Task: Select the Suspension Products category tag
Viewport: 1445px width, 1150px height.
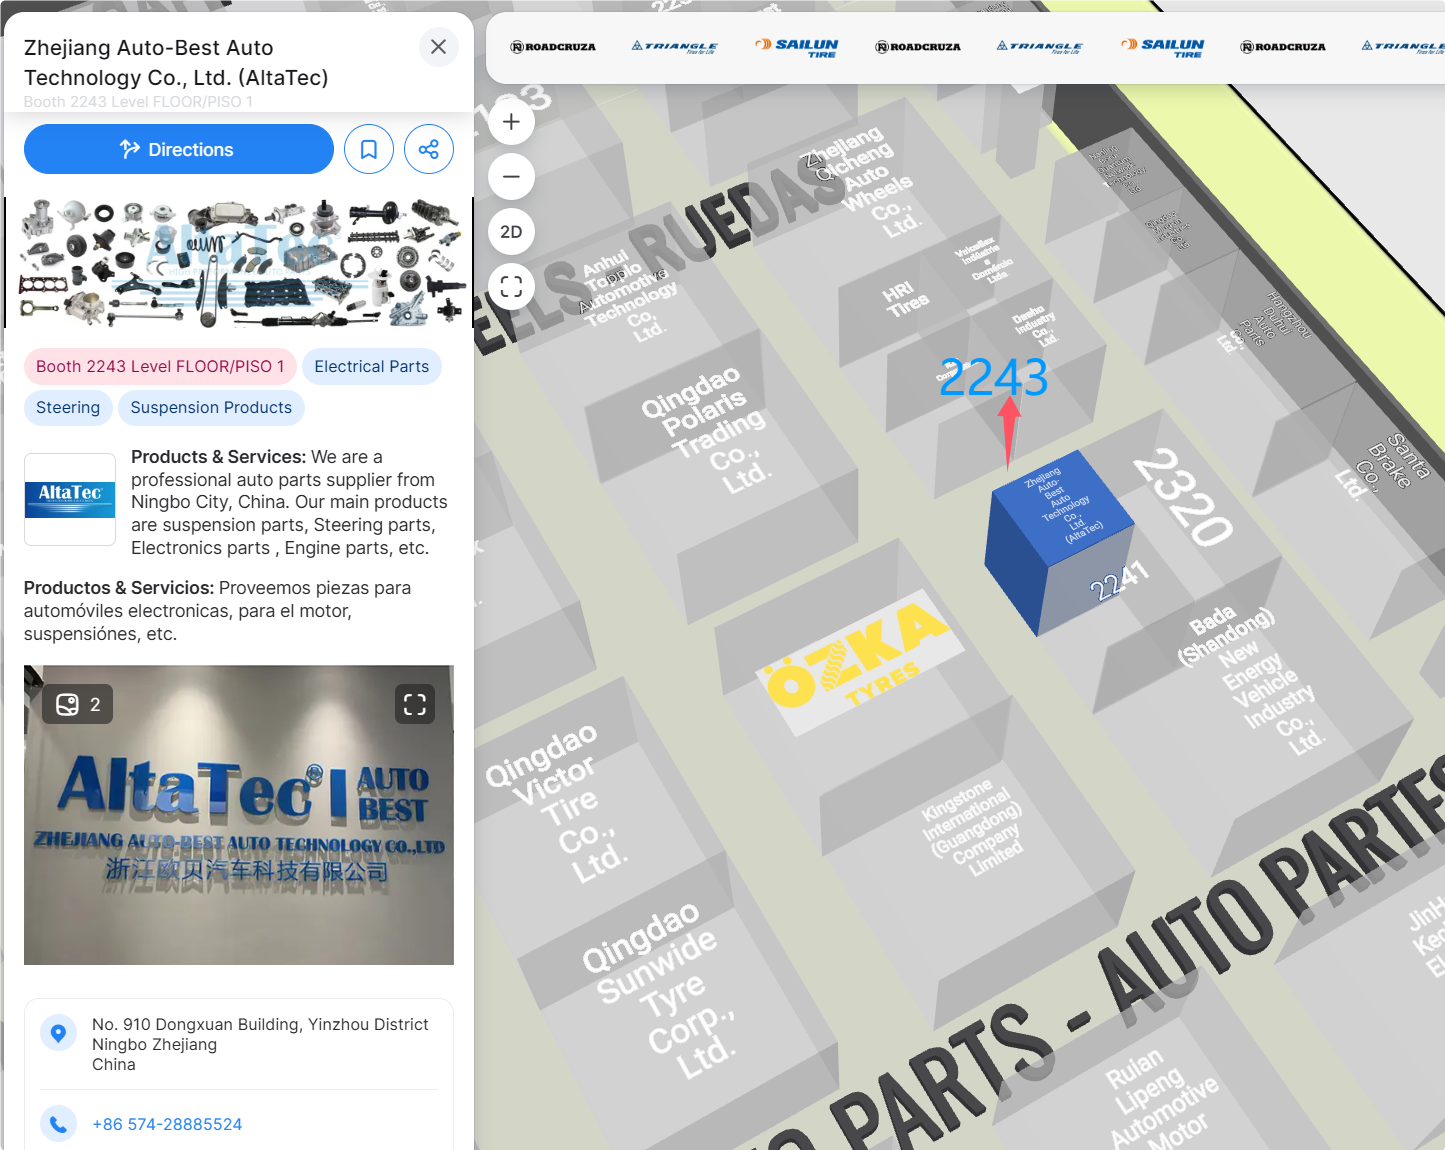Action: pos(211,407)
